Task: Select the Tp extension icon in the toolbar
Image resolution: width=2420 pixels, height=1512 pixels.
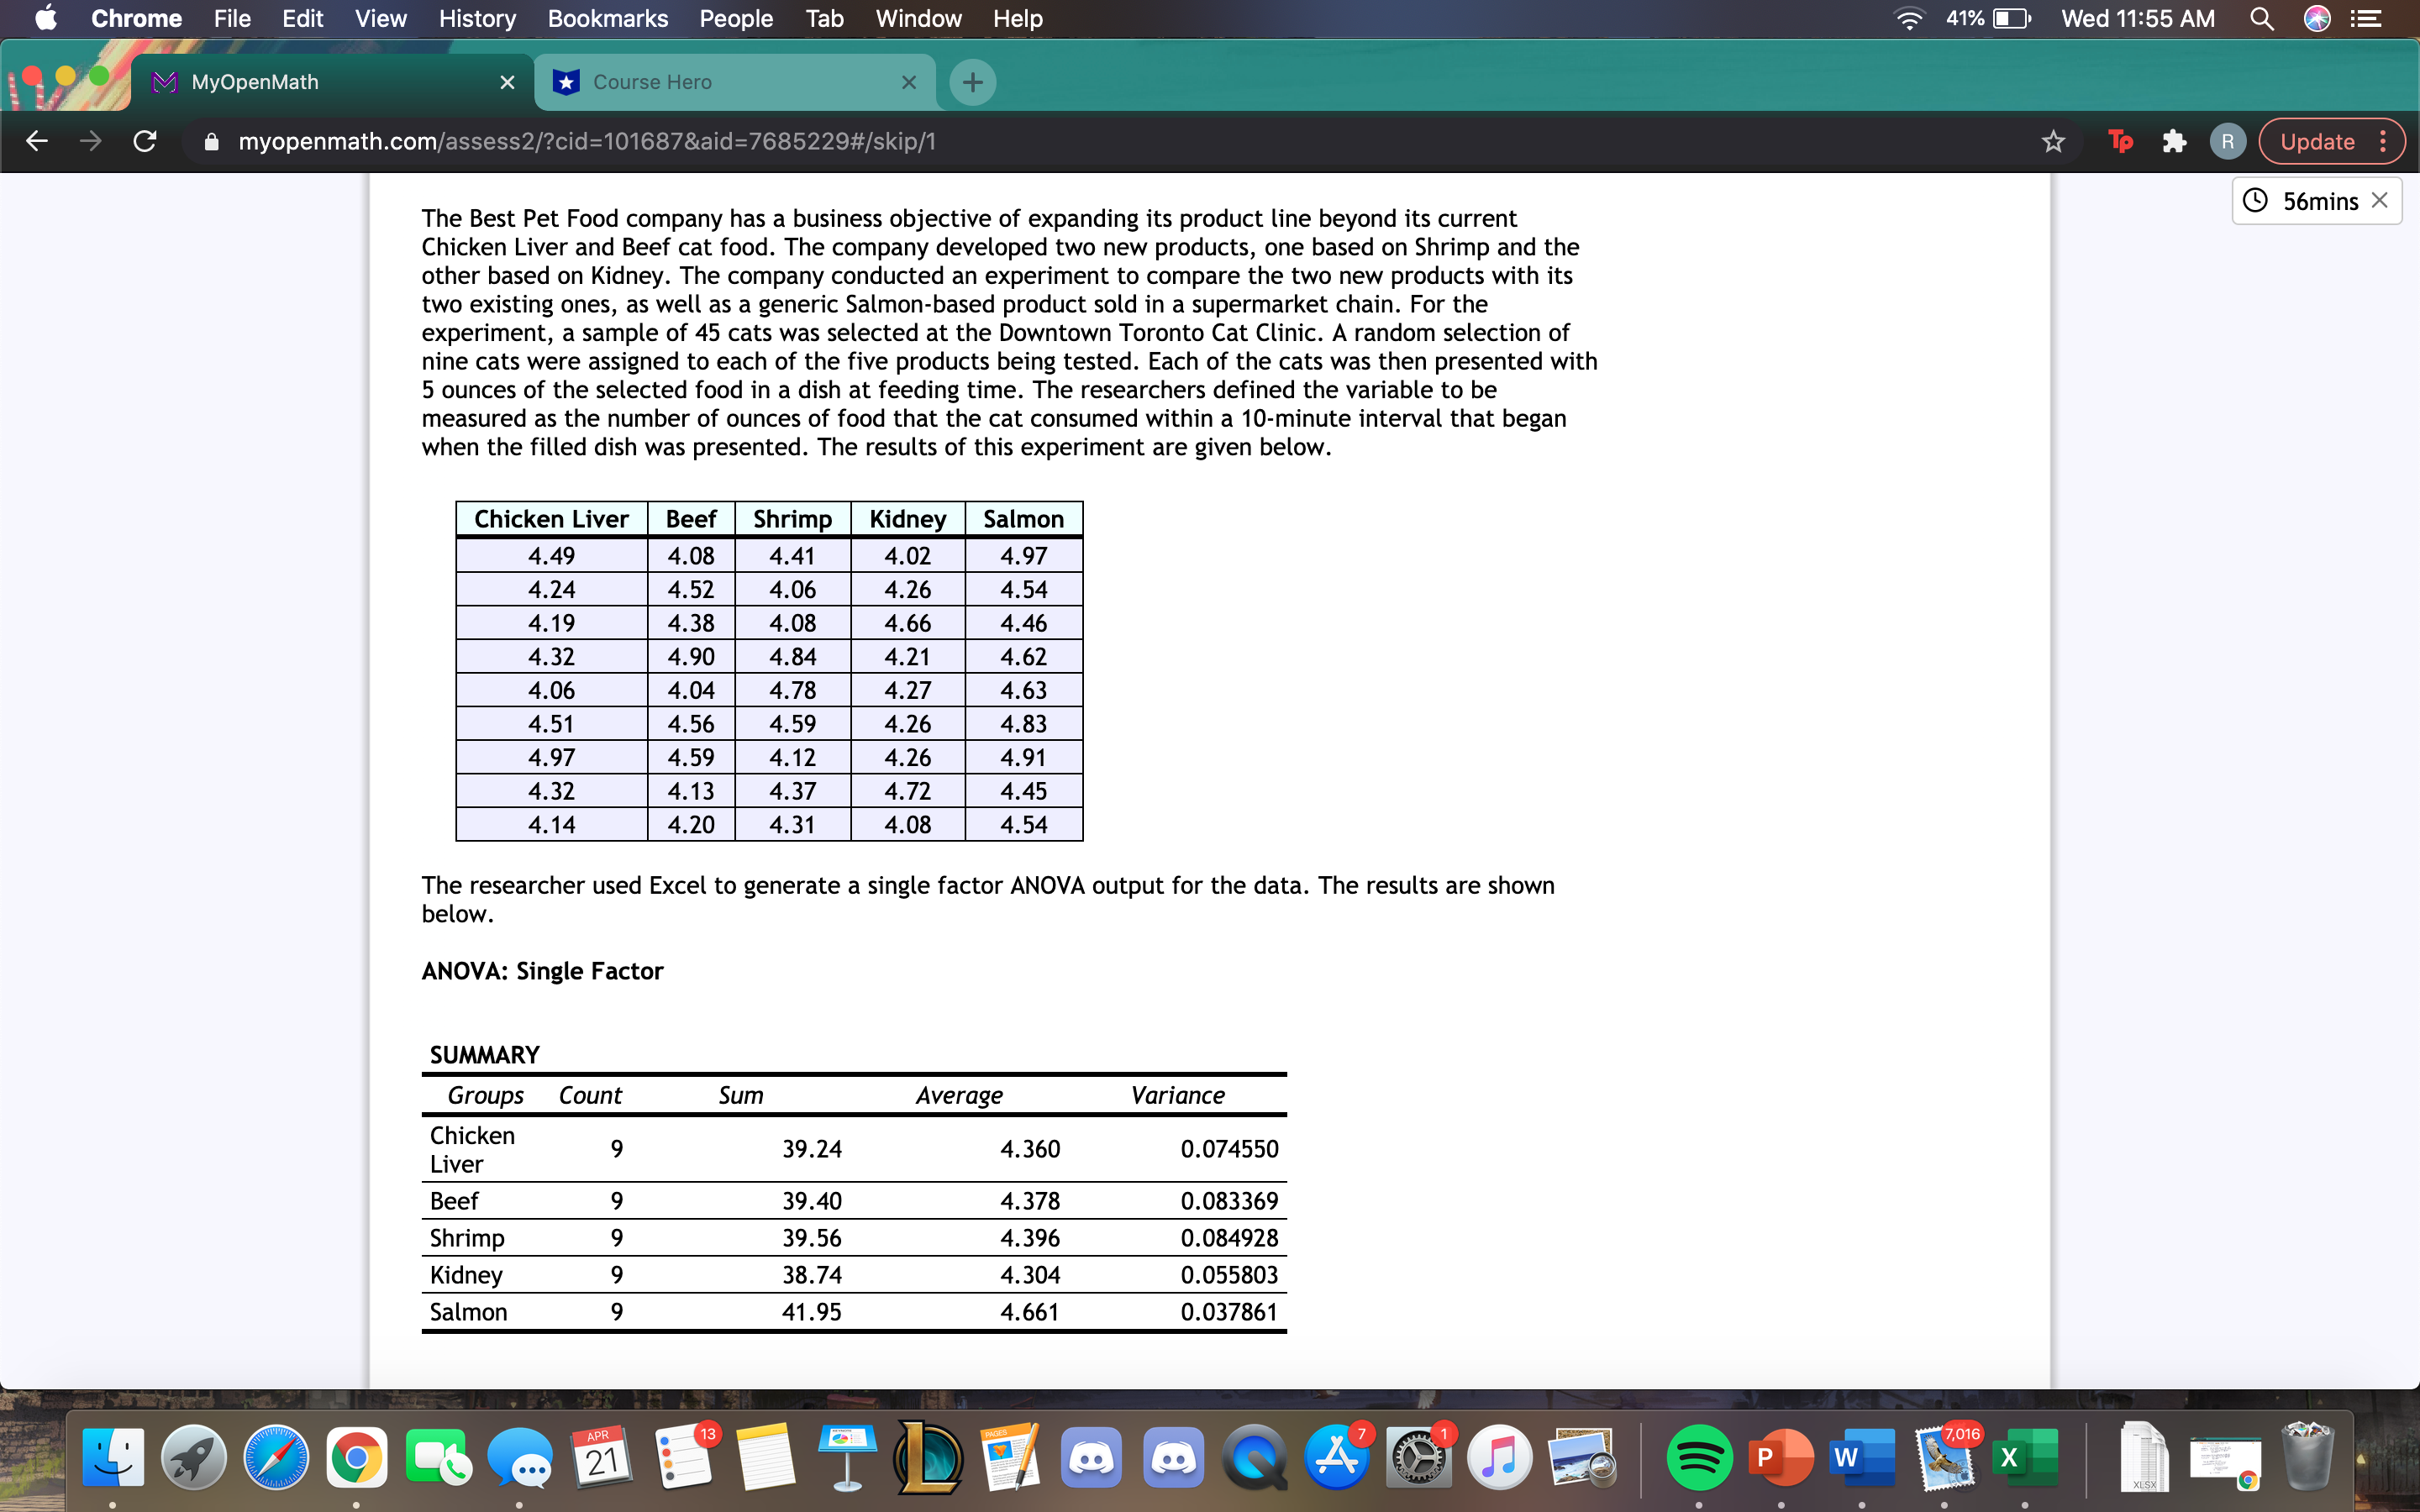Action: (2121, 141)
